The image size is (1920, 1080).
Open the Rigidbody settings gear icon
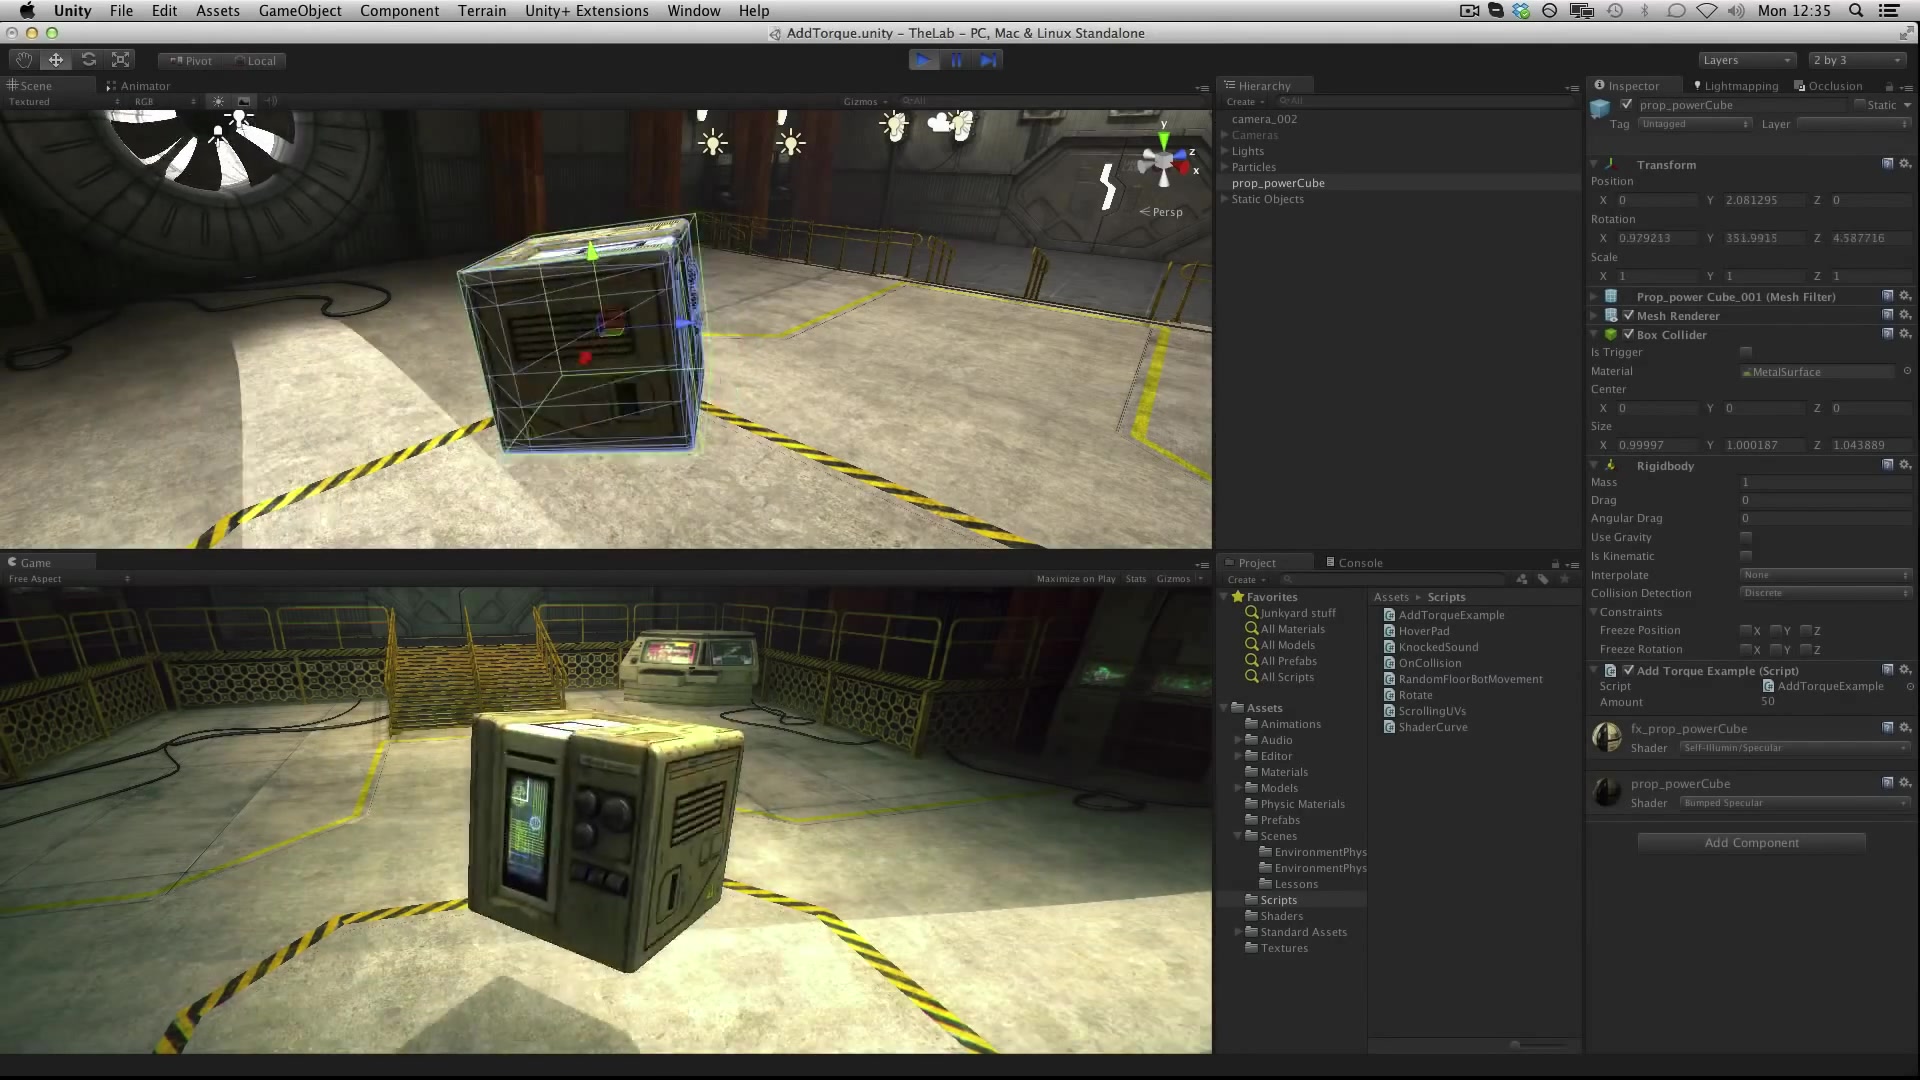(x=1906, y=465)
